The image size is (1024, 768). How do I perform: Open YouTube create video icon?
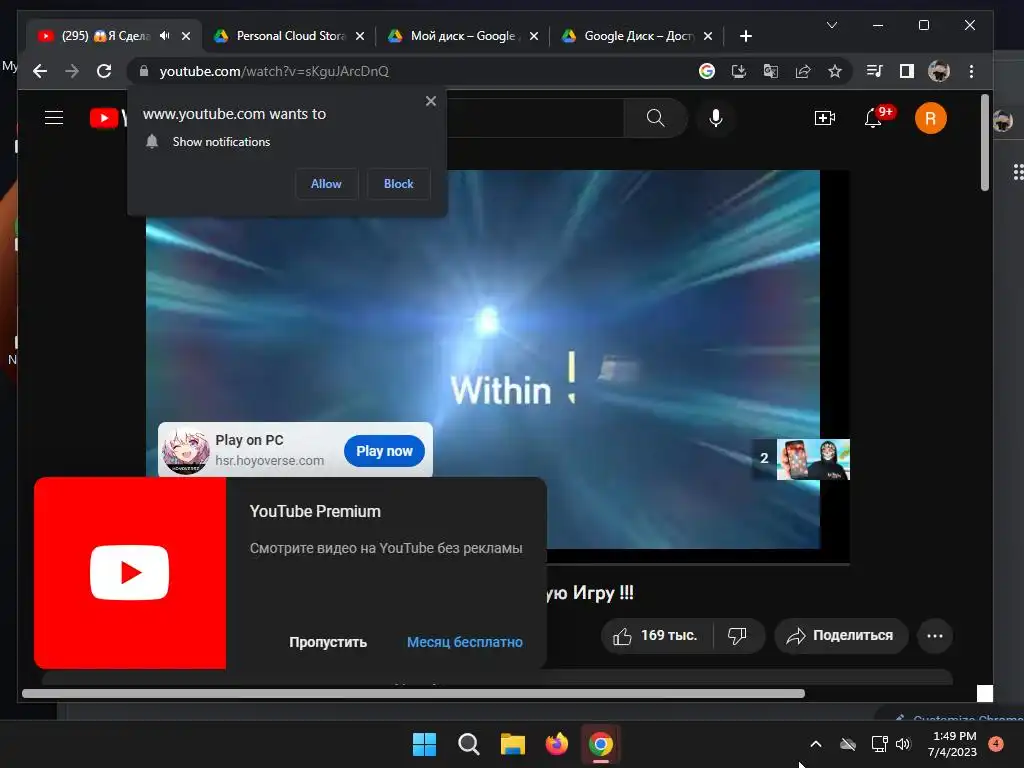tap(825, 118)
